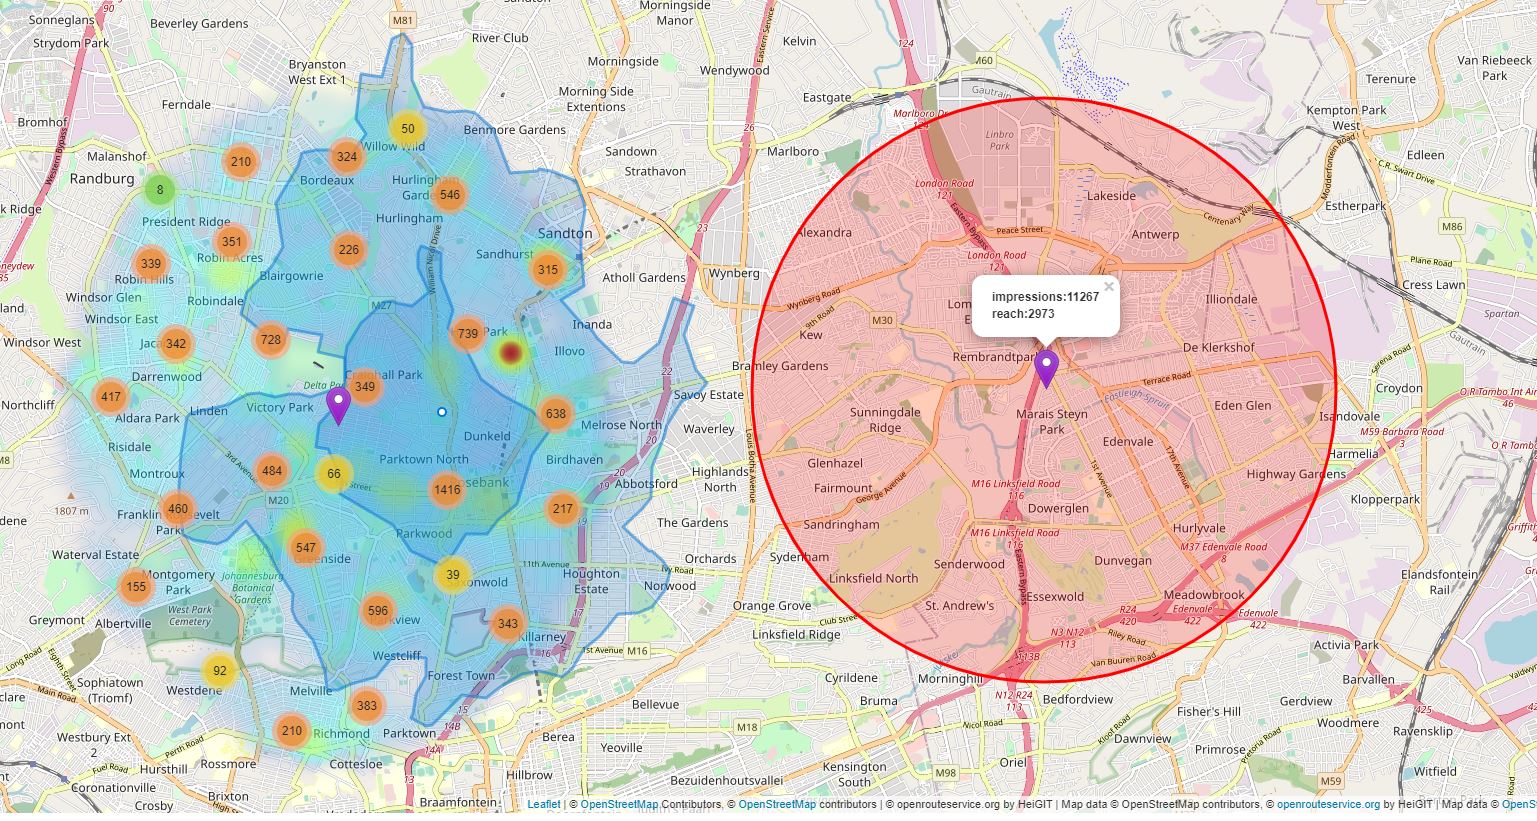Click the cluster marker labeled 210 near Richmond
Viewport: 1537px width, 821px height.
291,730
